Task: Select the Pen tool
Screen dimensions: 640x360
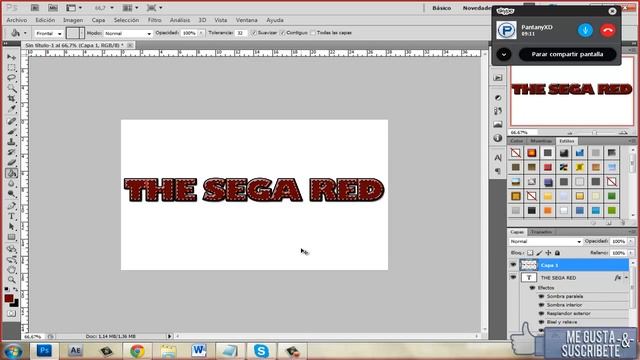Action: coord(11,206)
